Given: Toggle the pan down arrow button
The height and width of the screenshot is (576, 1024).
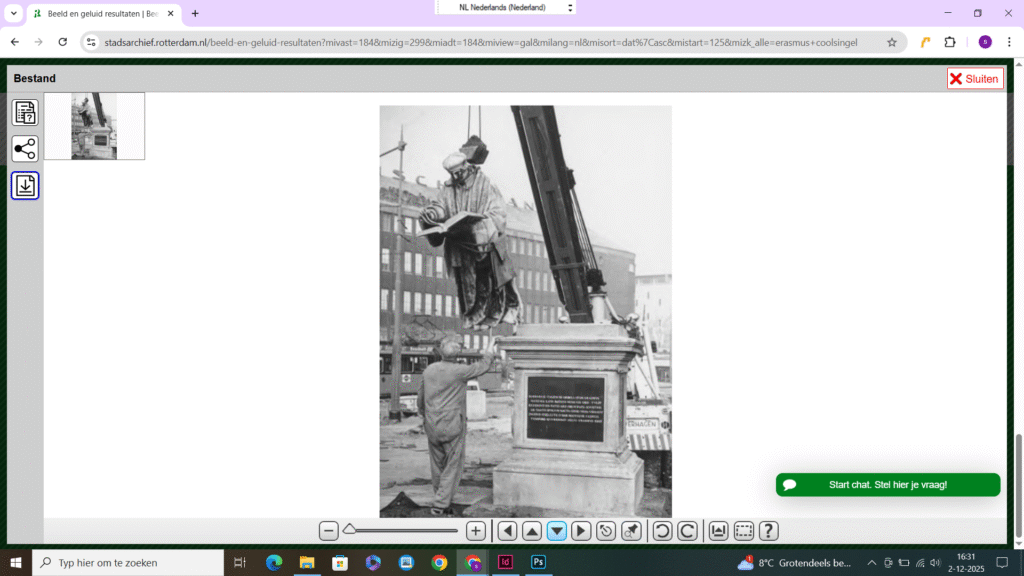Looking at the screenshot, I should [x=557, y=531].
